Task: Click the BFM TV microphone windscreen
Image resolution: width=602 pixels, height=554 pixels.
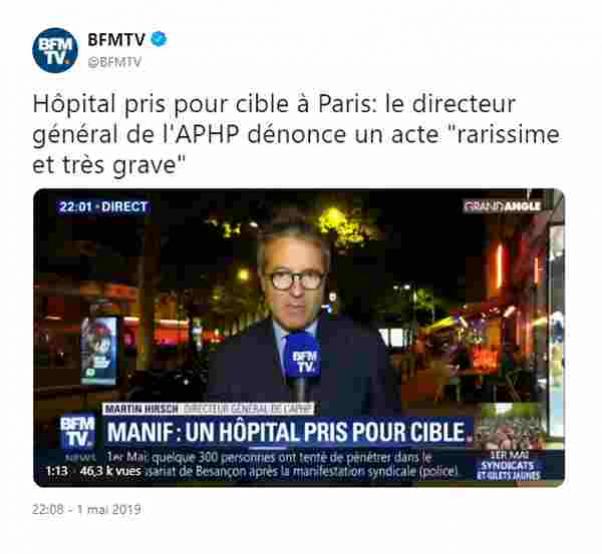Action: coord(303,357)
